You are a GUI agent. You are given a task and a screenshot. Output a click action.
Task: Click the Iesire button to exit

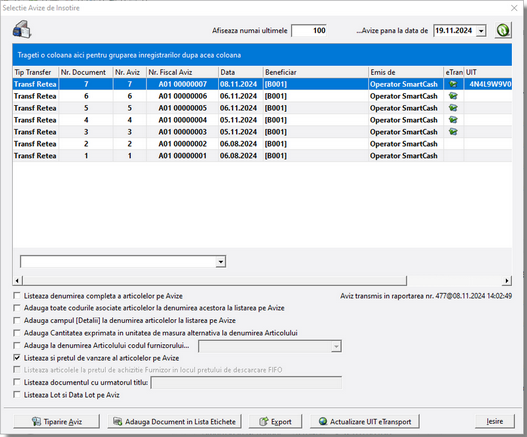[x=494, y=421]
